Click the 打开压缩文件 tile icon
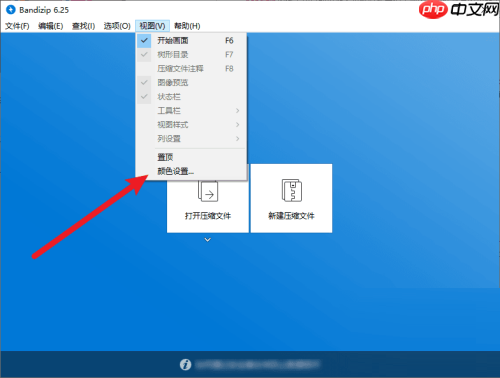500x378 pixels. click(208, 191)
